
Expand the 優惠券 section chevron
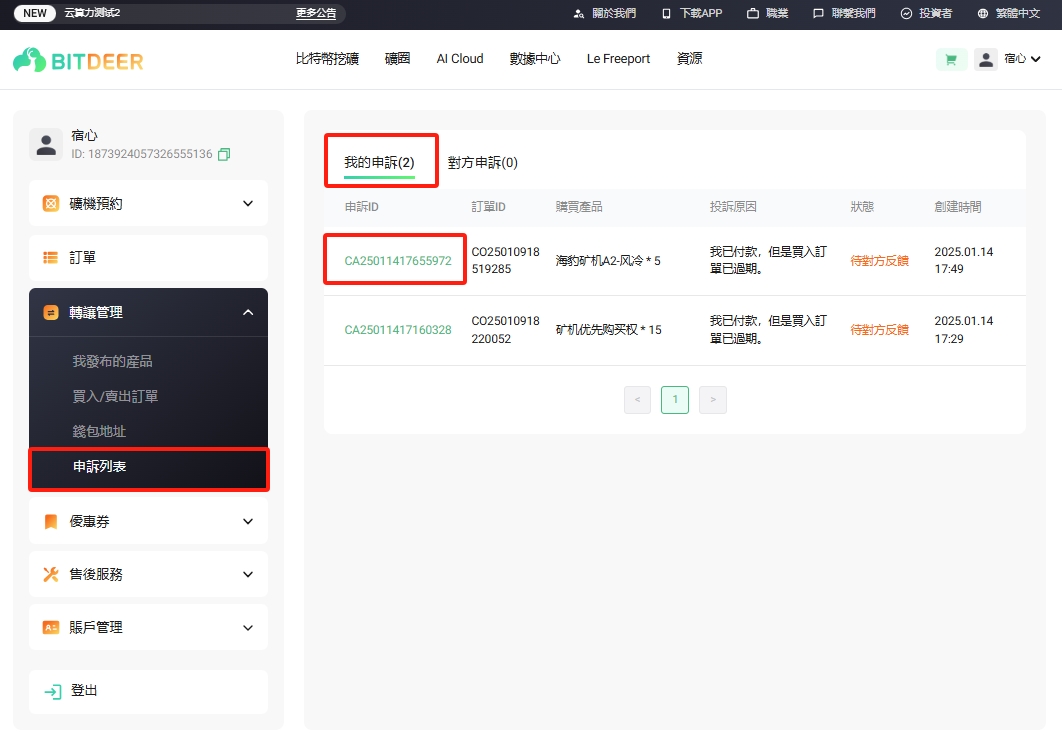point(248,521)
